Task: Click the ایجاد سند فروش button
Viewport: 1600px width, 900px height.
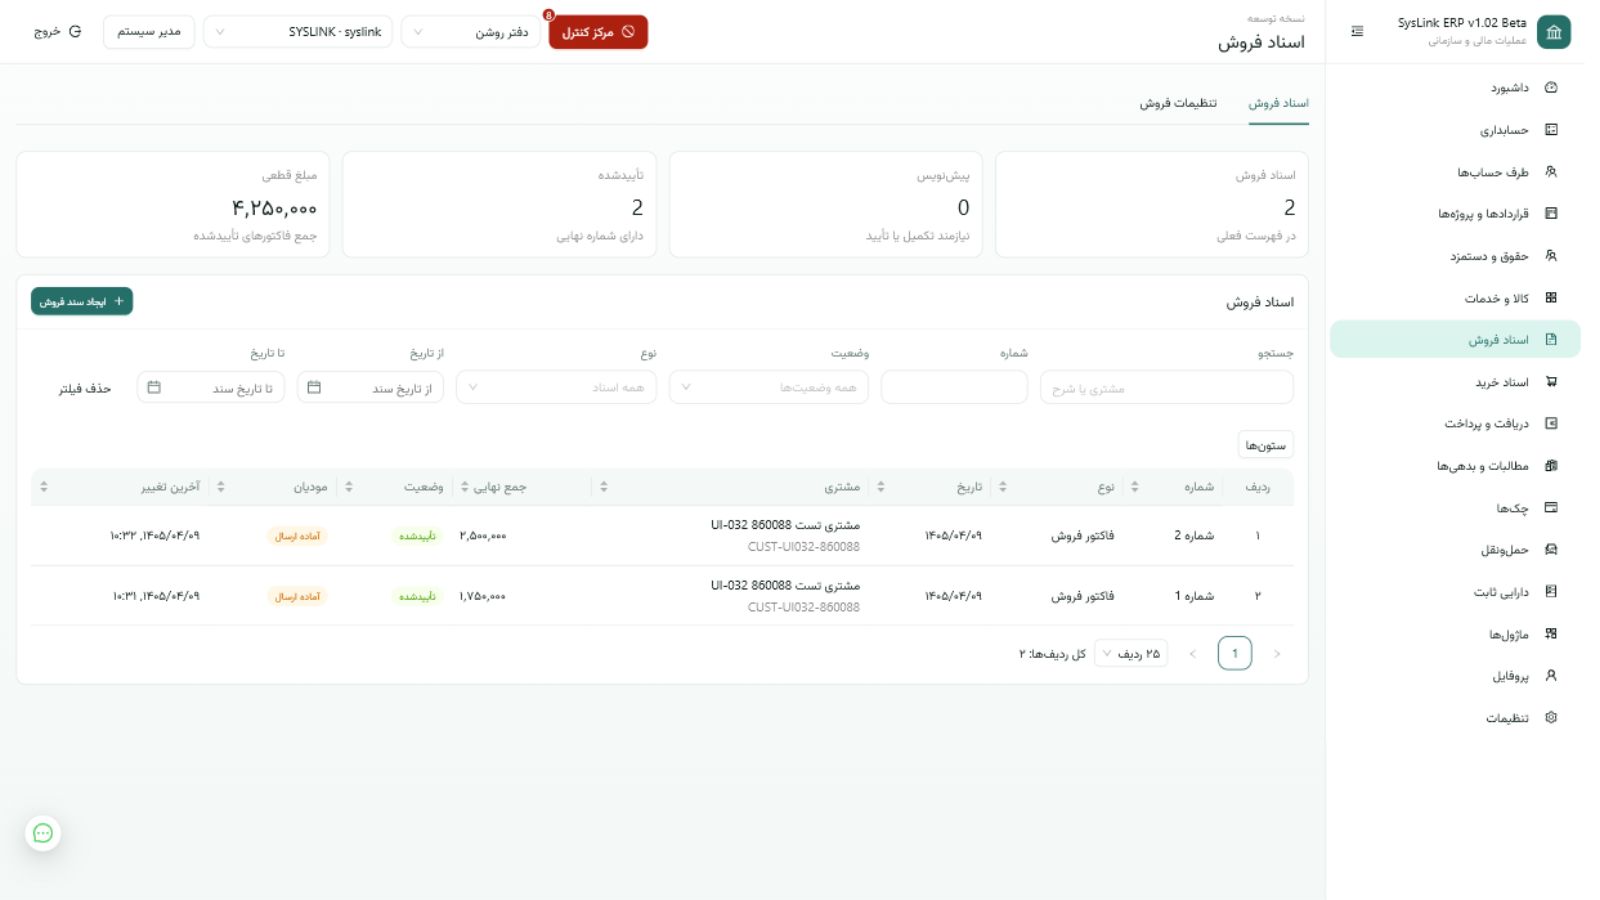Action: pos(82,301)
